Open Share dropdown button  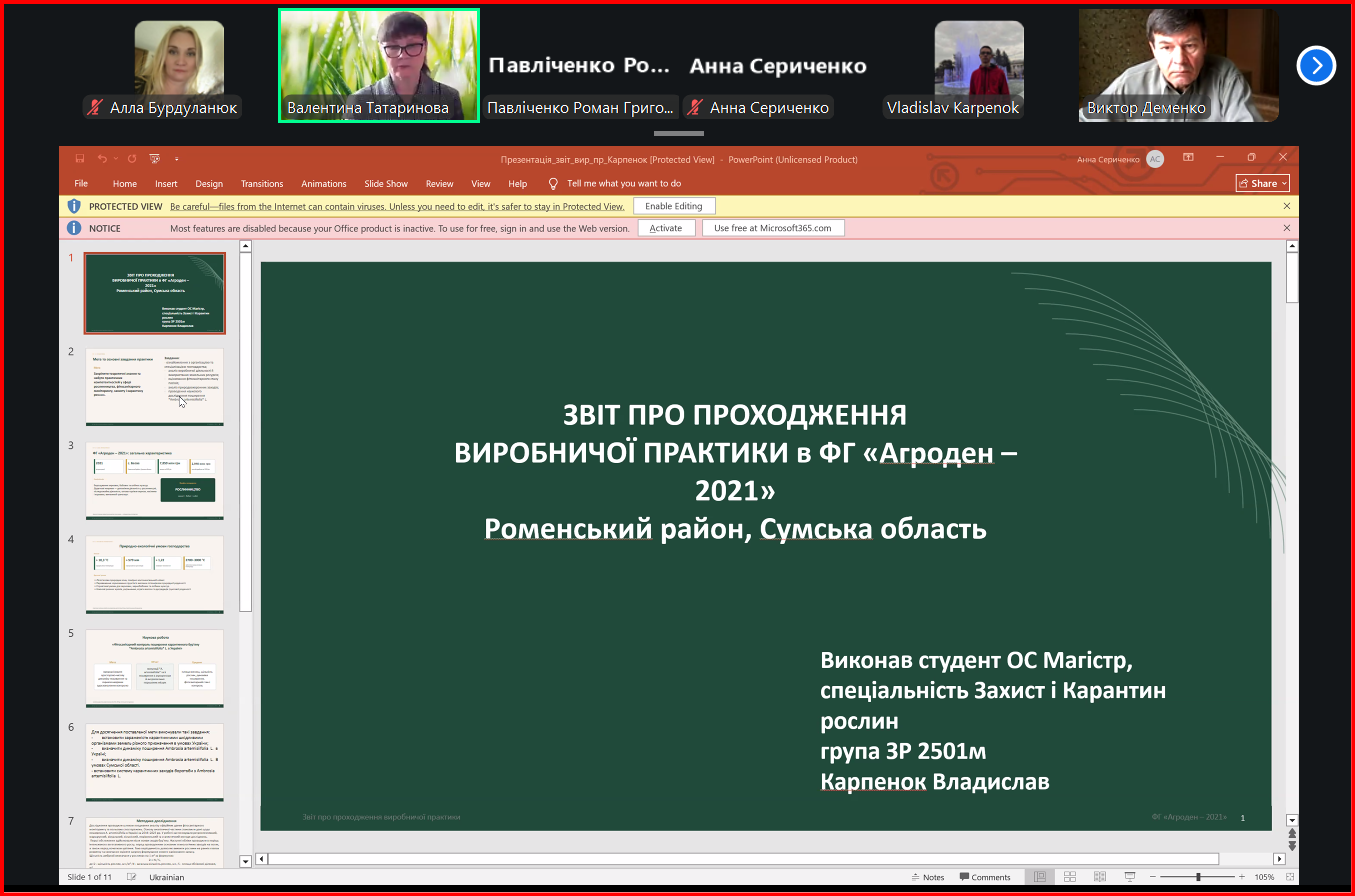coord(1263,183)
